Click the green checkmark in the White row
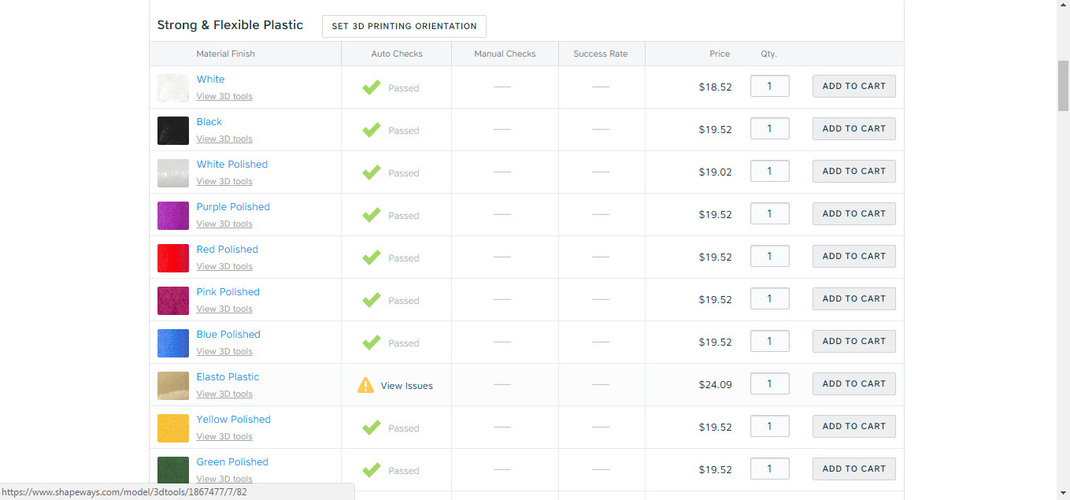 coord(371,87)
